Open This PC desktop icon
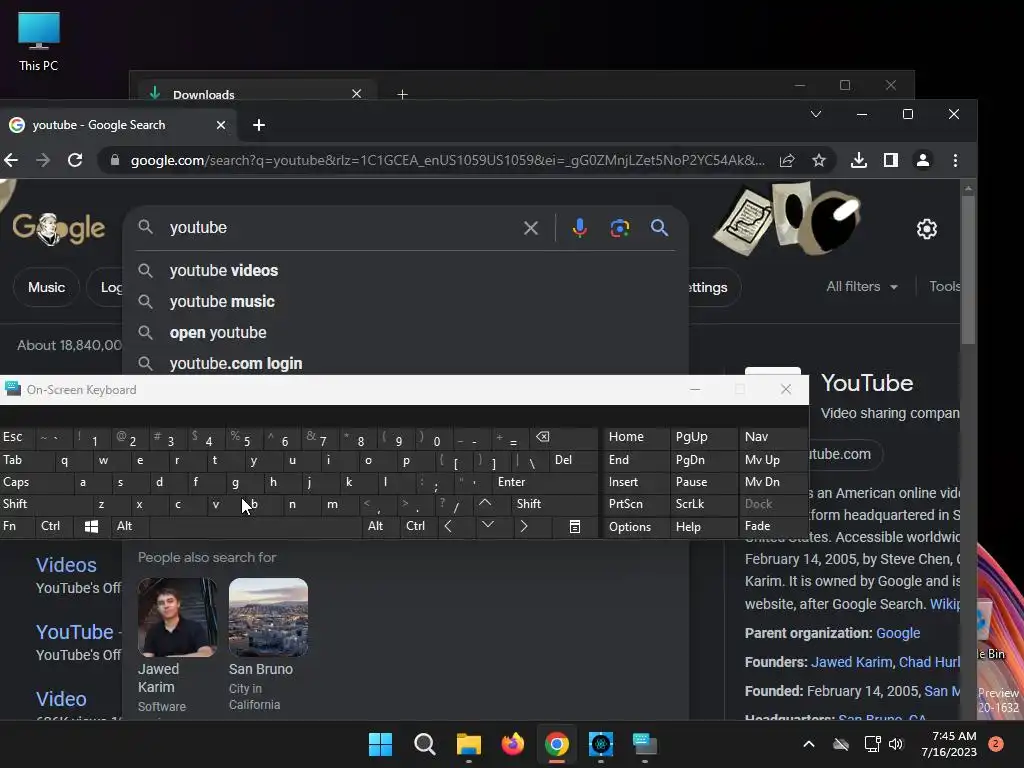 pyautogui.click(x=39, y=41)
